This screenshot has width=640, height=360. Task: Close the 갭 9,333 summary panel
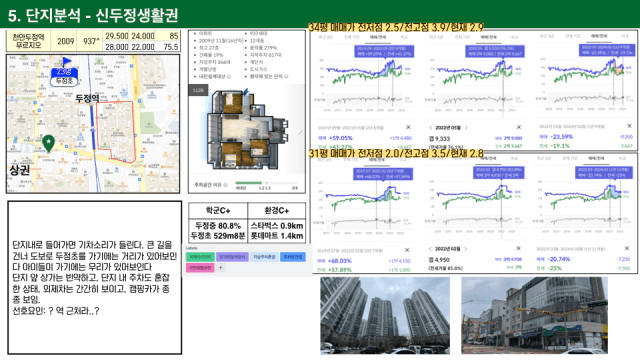(519, 127)
